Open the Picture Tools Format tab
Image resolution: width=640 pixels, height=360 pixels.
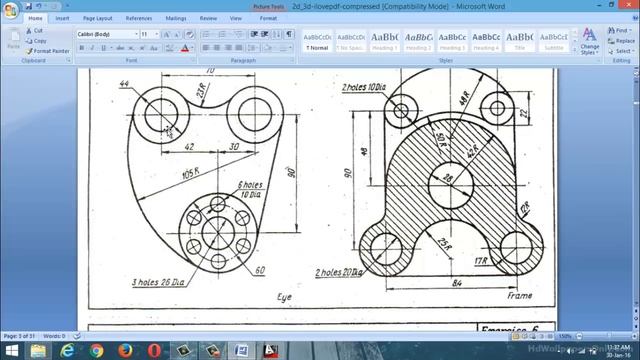pos(268,18)
